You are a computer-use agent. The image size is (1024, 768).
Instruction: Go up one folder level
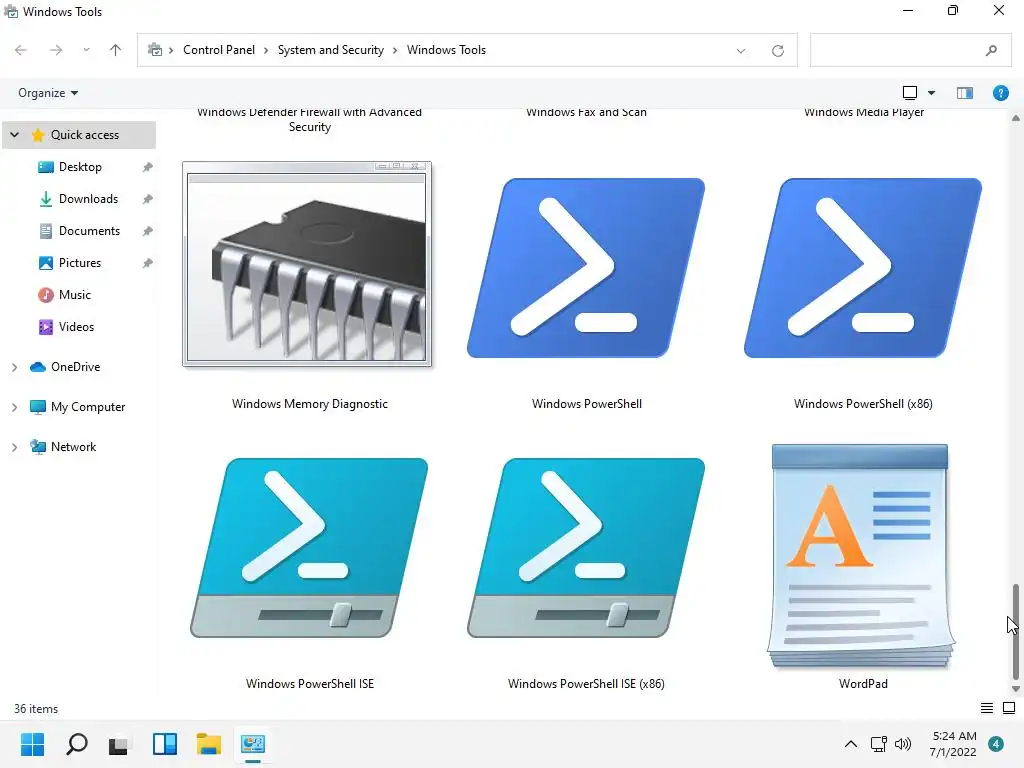[x=116, y=50]
